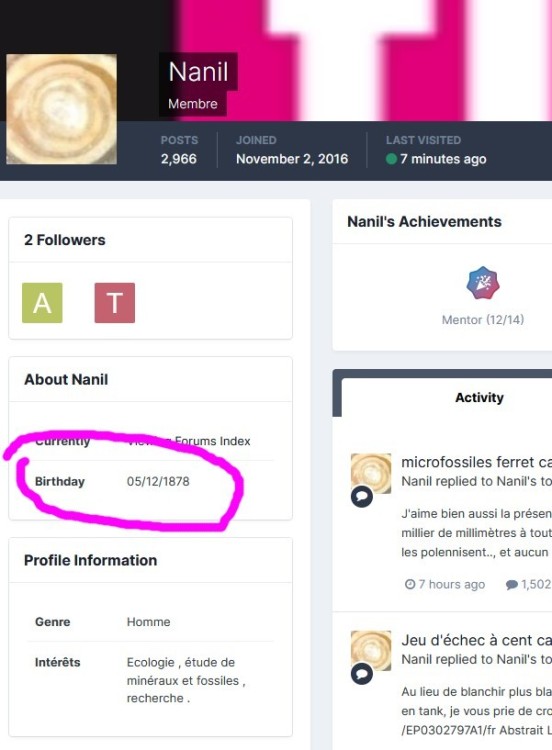Viewport: 552px width, 750px height.
Task: Click the pink cover photo banner
Action: (364, 60)
